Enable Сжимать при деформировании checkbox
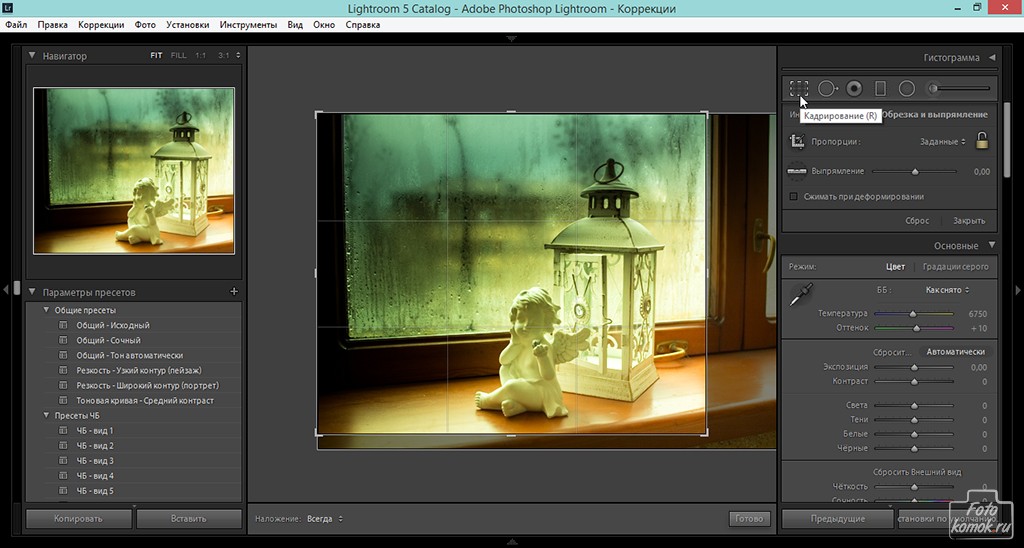Screen dimensions: 1024x548 793,197
